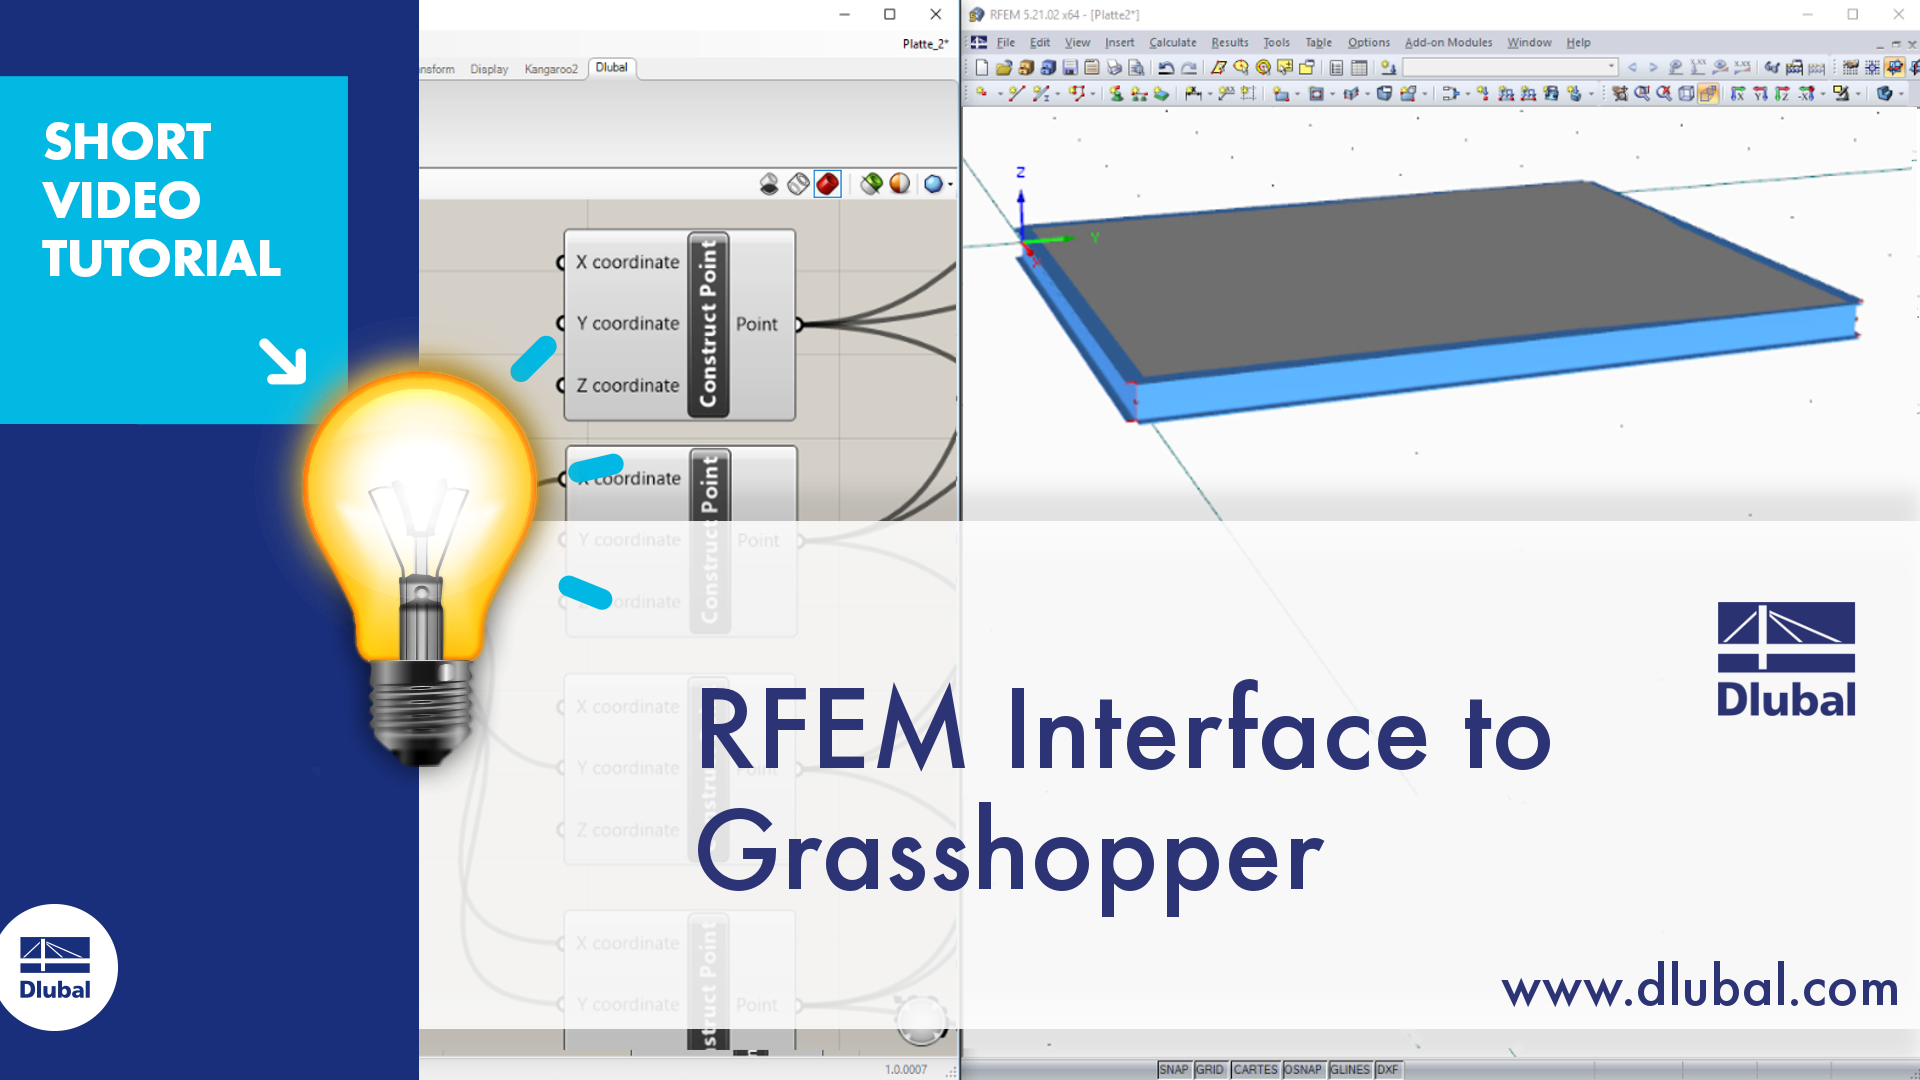Expand the blue sphere preview dropdown arrow
The image size is (1920, 1080).
(x=950, y=184)
